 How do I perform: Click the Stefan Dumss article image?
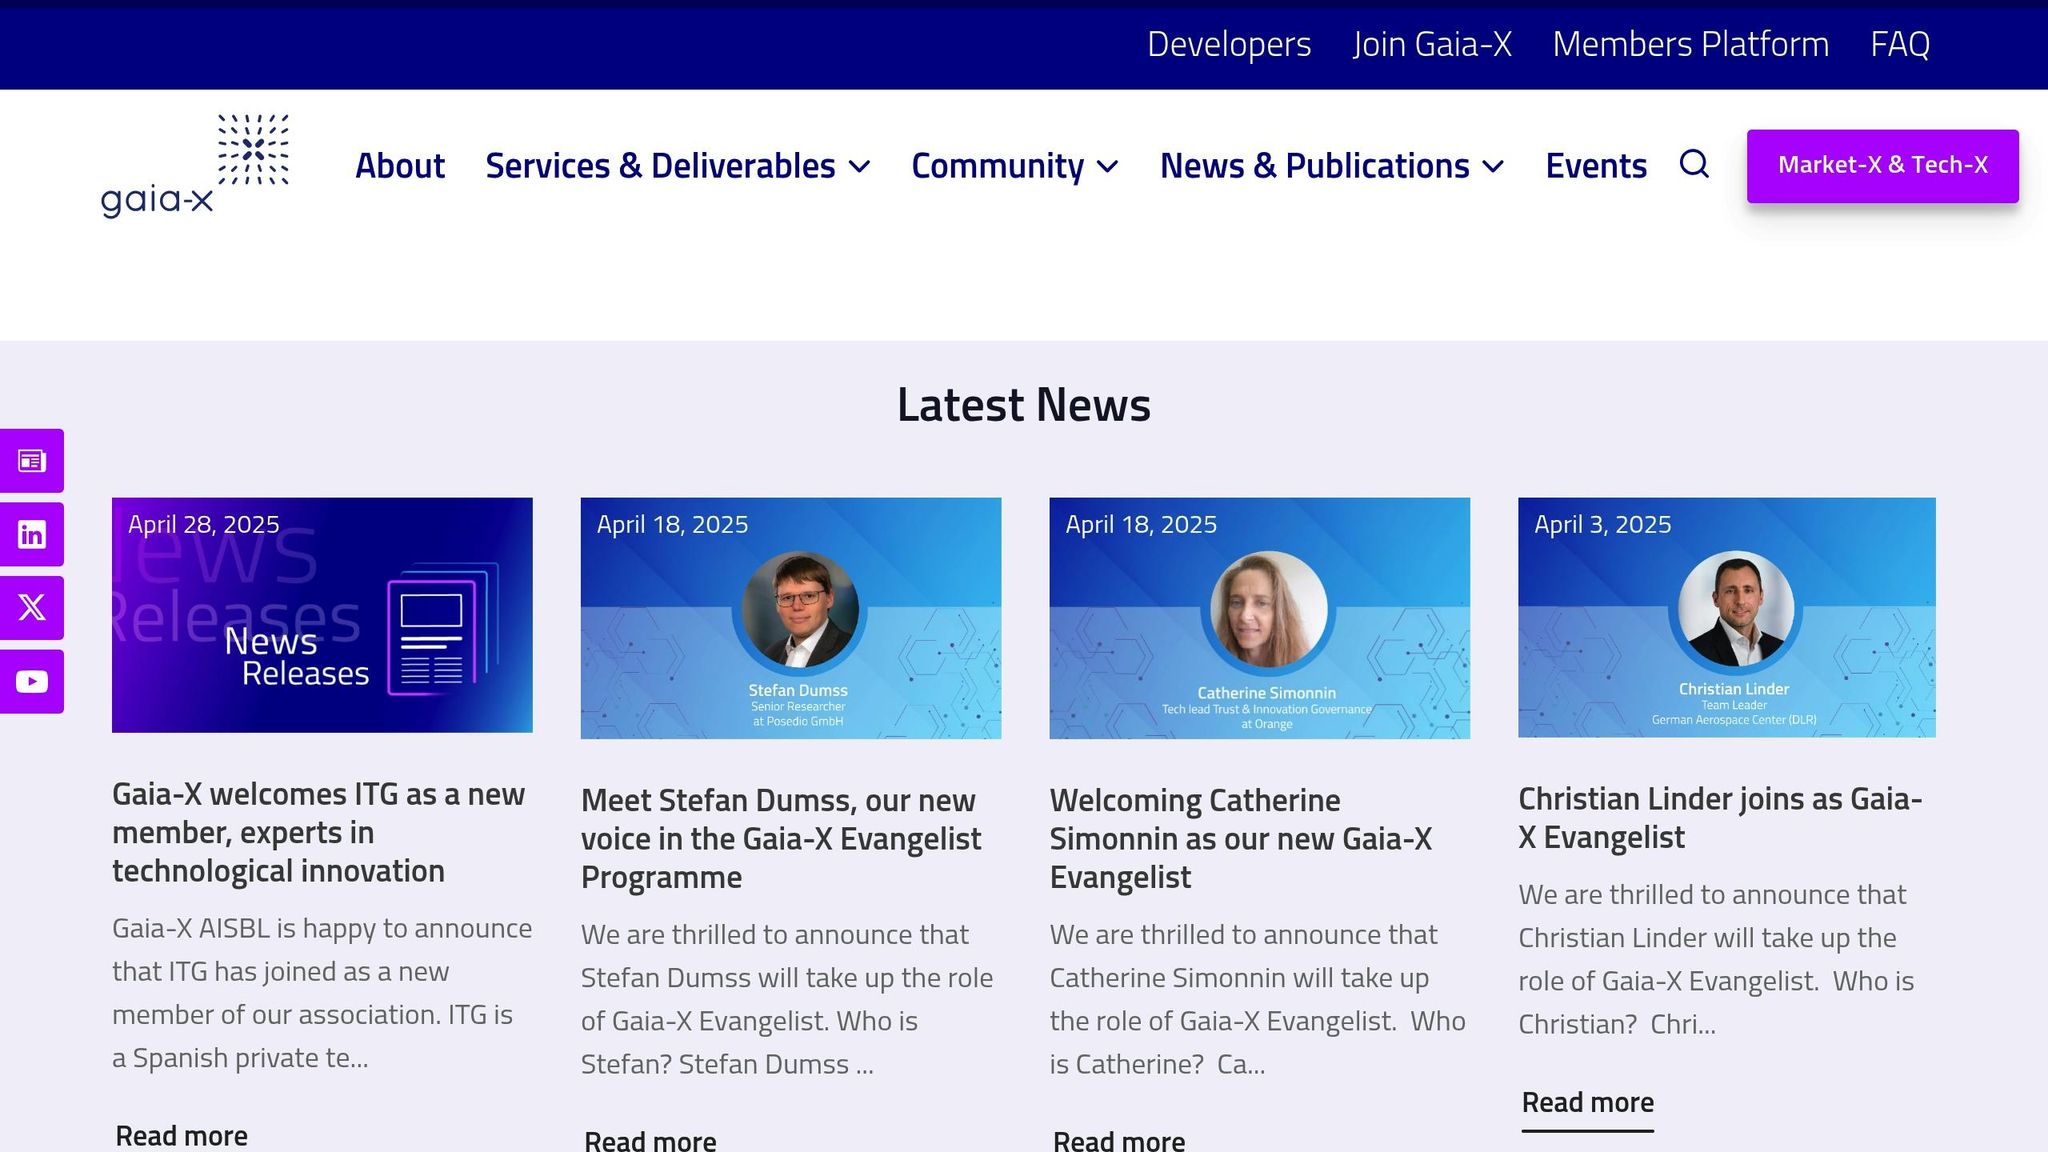click(790, 618)
